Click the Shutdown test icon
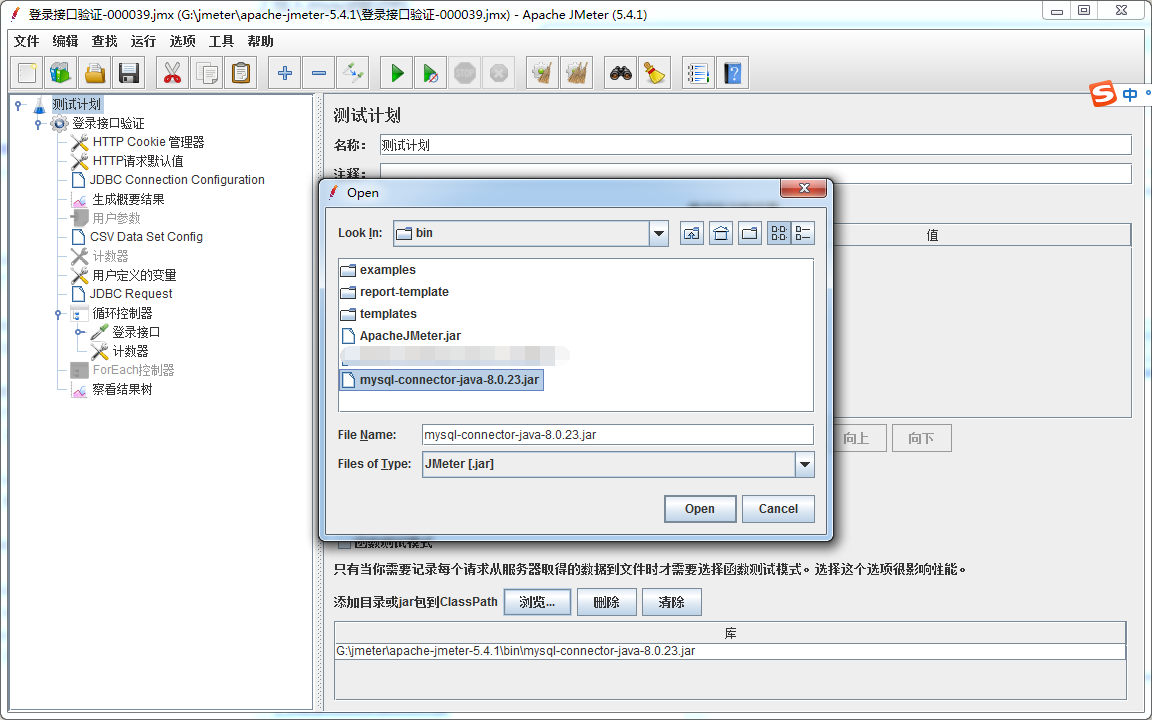This screenshot has height=720, width=1152. (x=498, y=73)
